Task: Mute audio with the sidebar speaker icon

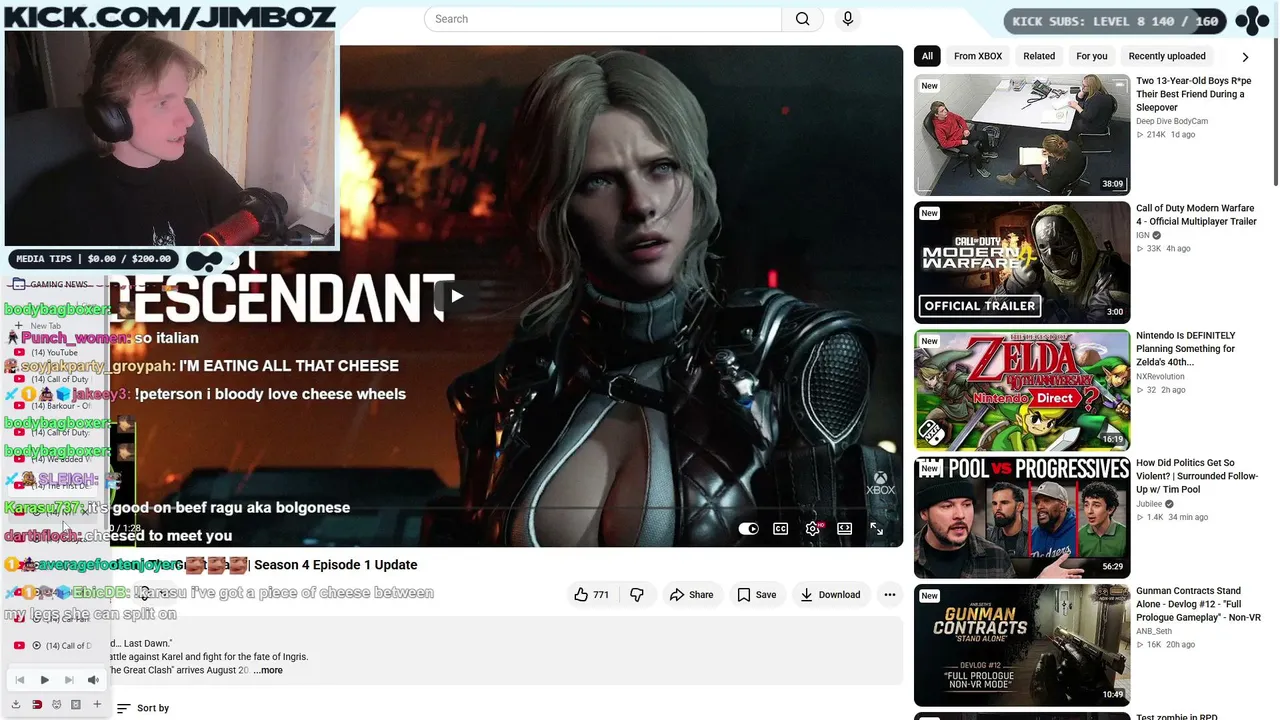Action: (93, 680)
